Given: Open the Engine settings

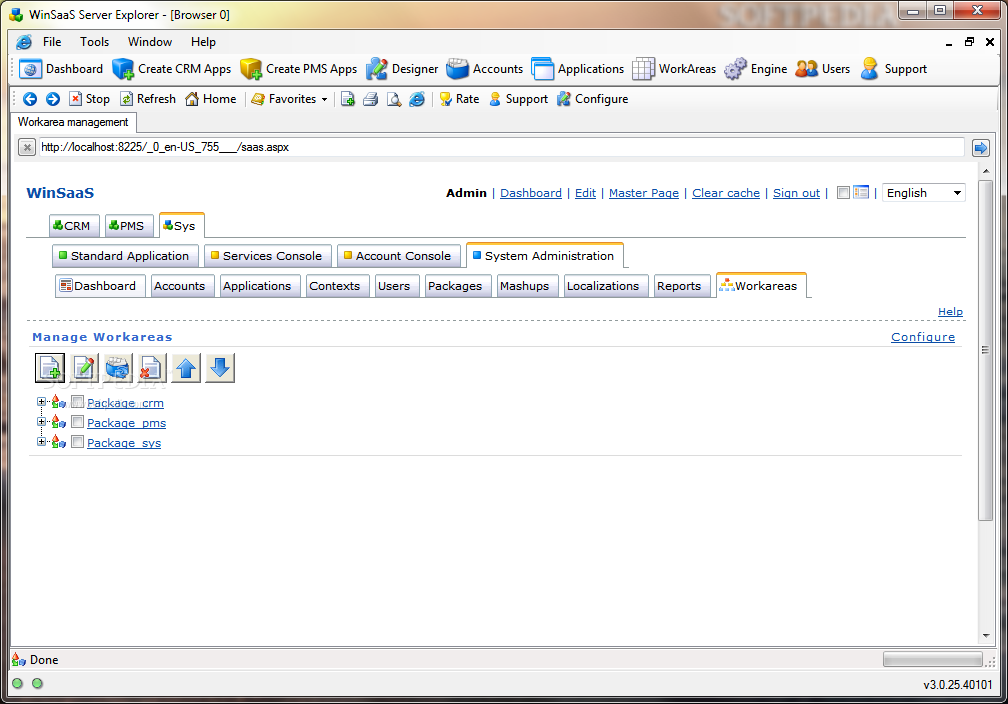Looking at the screenshot, I should 755,69.
